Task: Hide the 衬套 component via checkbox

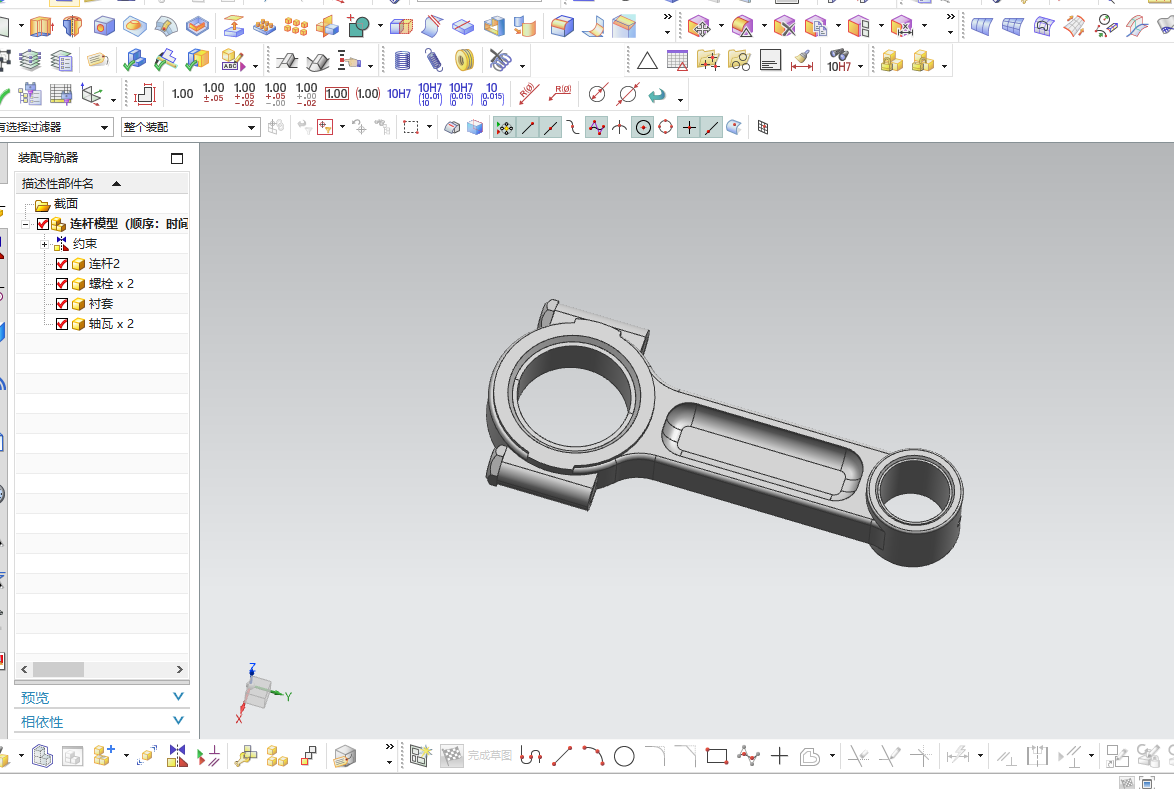Action: click(62, 304)
